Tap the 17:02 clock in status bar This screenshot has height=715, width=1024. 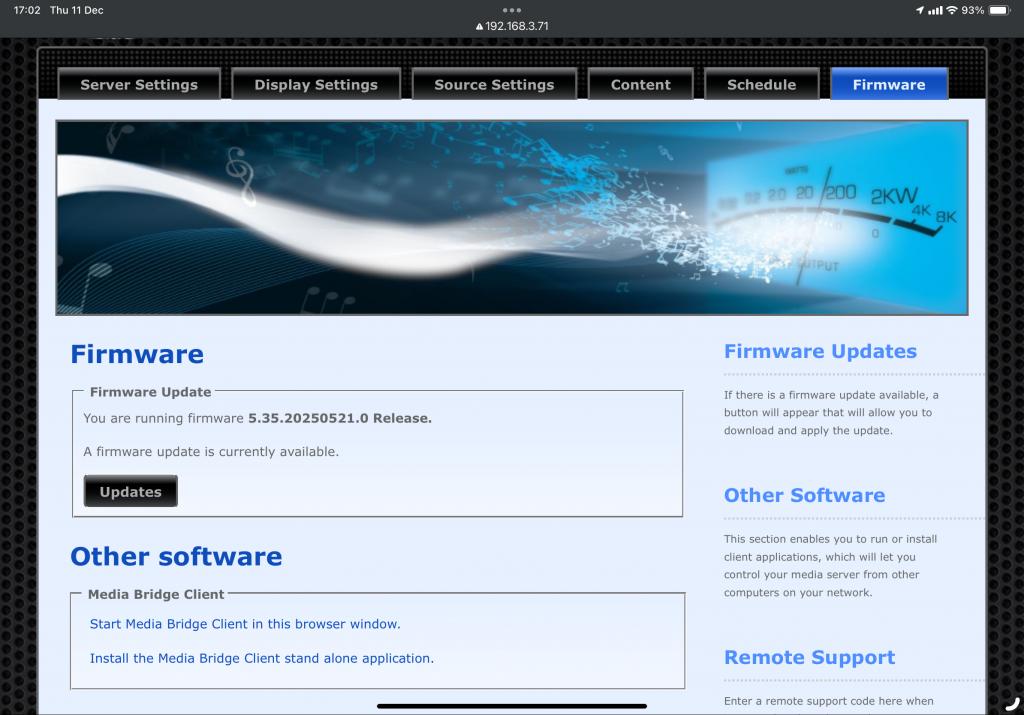click(x=27, y=10)
